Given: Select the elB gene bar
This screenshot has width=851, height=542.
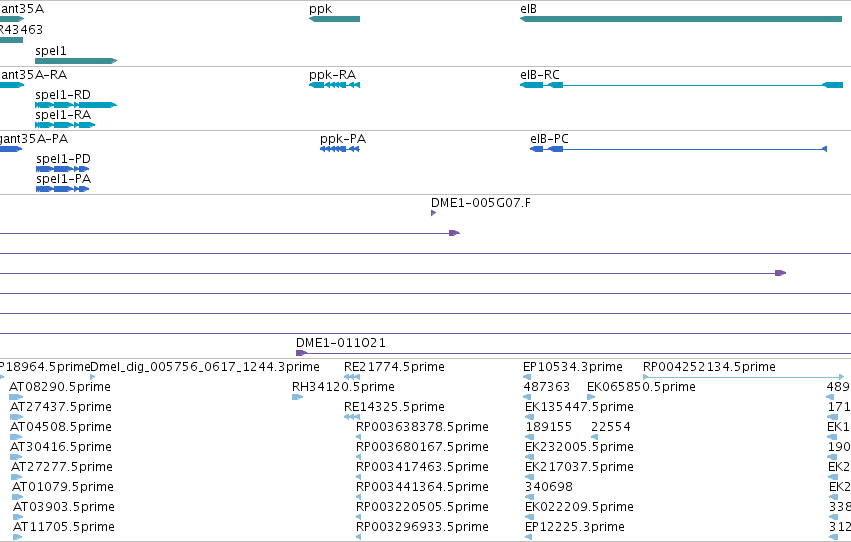Looking at the screenshot, I should (x=681, y=19).
